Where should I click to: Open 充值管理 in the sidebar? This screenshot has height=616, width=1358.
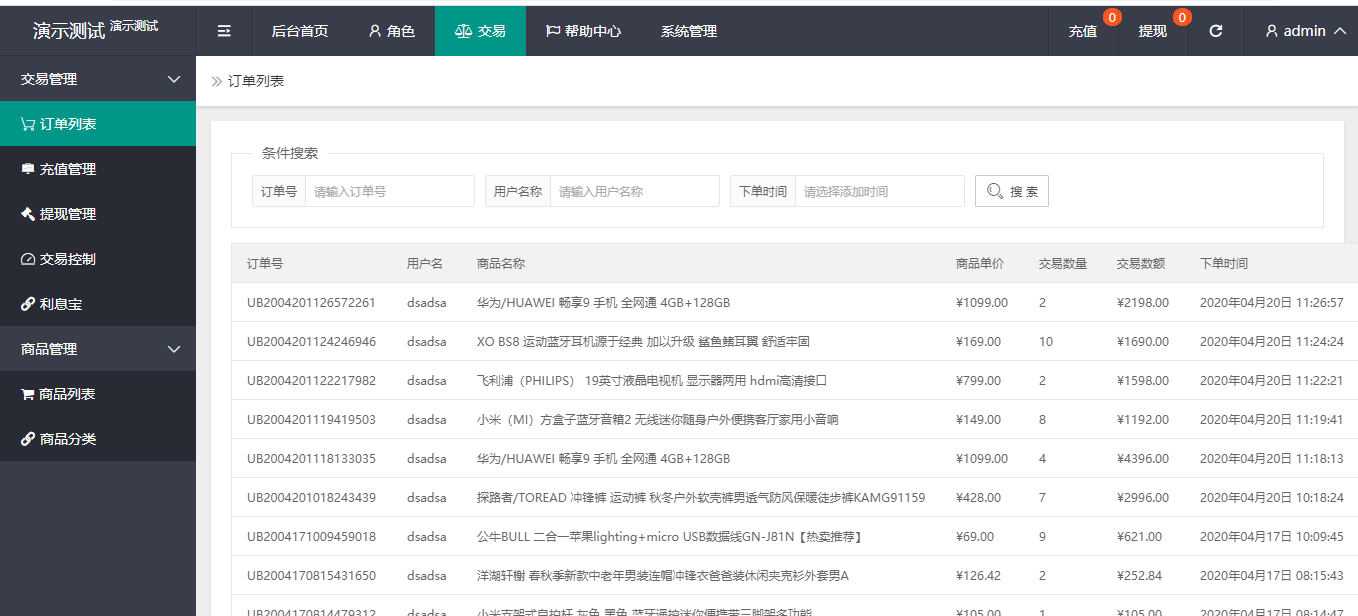click(67, 169)
